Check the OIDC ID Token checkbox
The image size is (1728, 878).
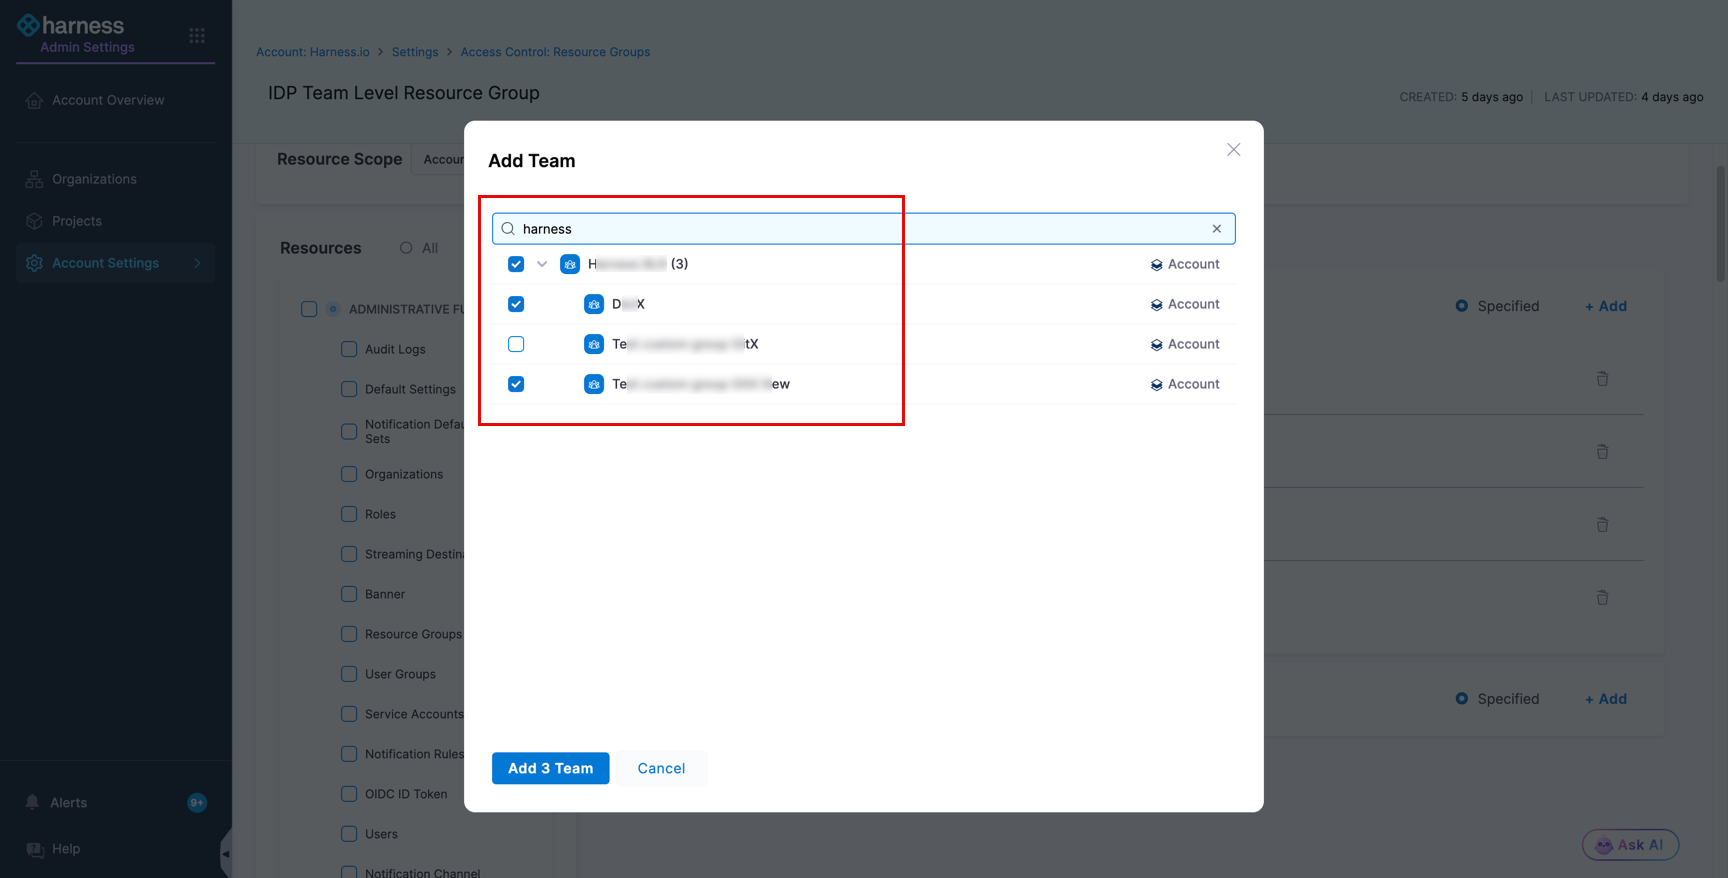tap(349, 794)
